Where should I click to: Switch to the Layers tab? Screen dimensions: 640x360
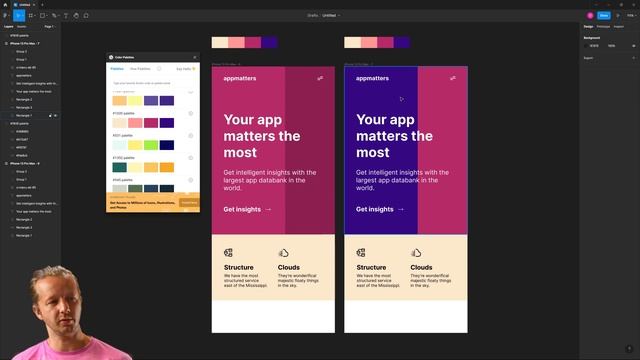point(9,27)
